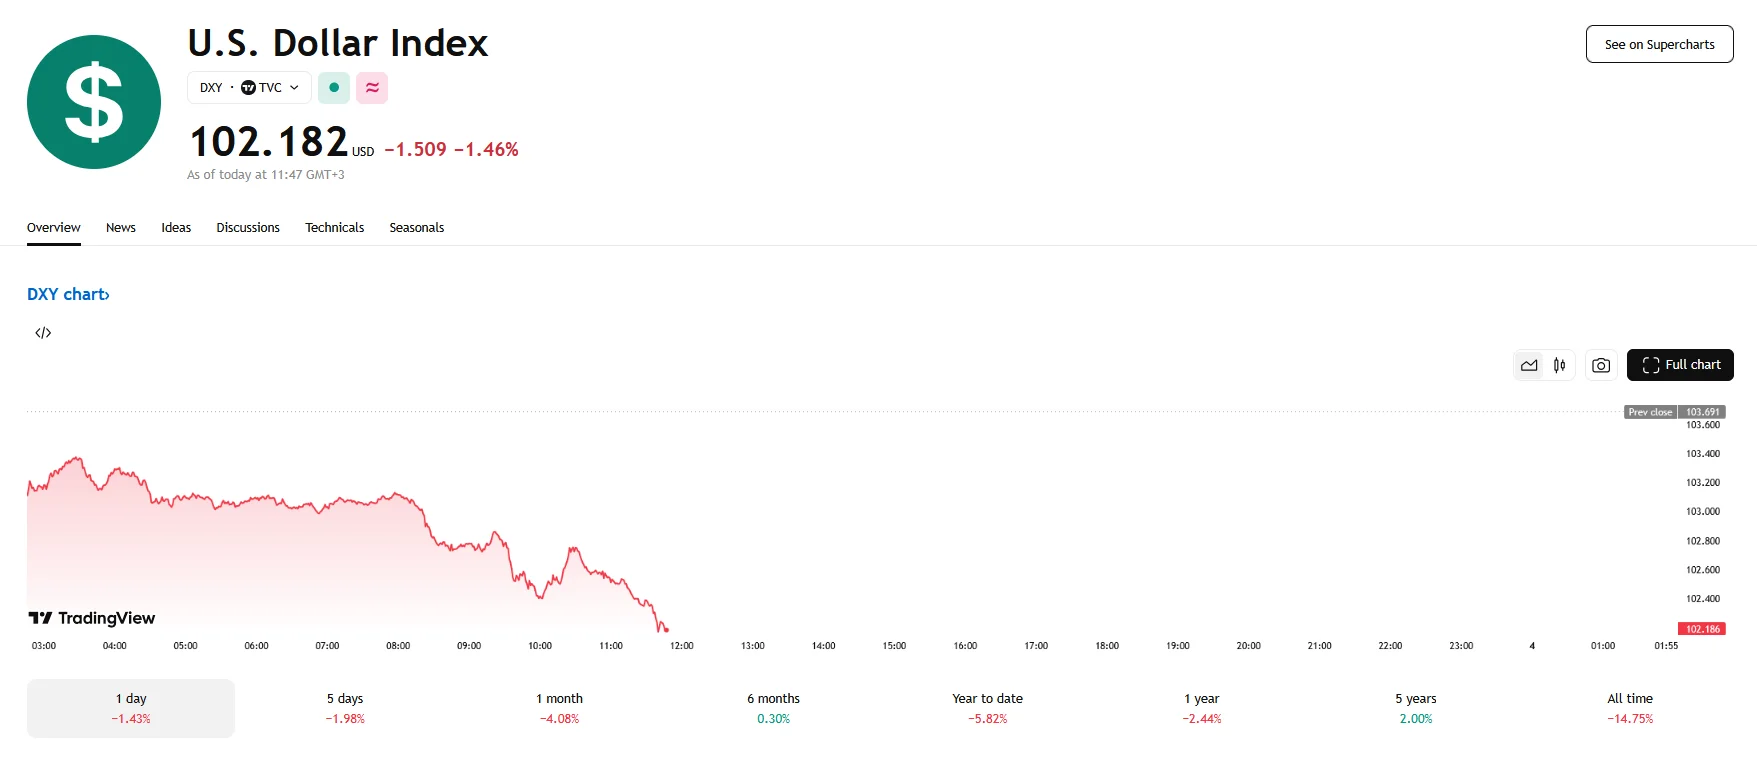The height and width of the screenshot is (757, 1757).
Task: Open the Full chart button
Action: [1680, 365]
